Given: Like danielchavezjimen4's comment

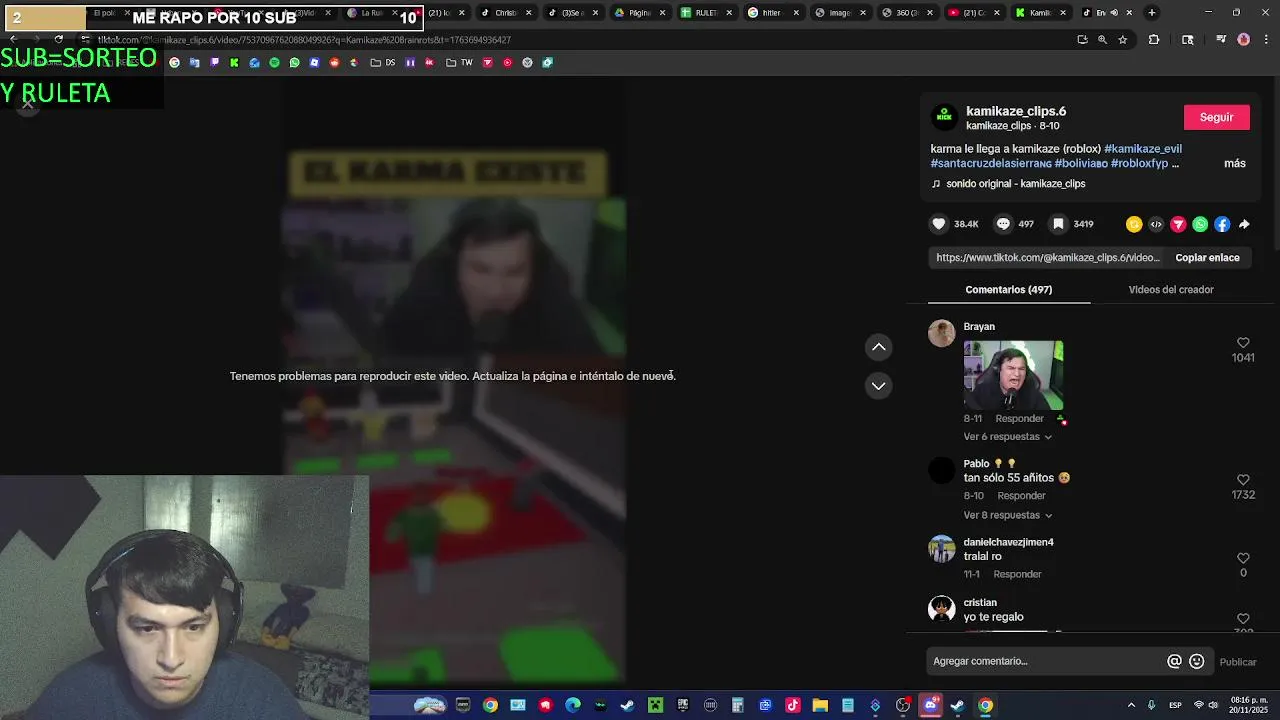Looking at the screenshot, I should pos(1243,558).
